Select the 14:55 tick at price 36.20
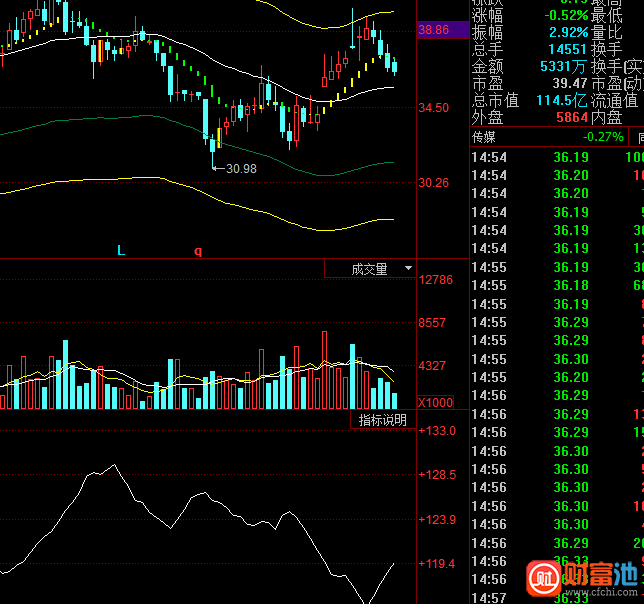This screenshot has width=644, height=604. (x=557, y=377)
